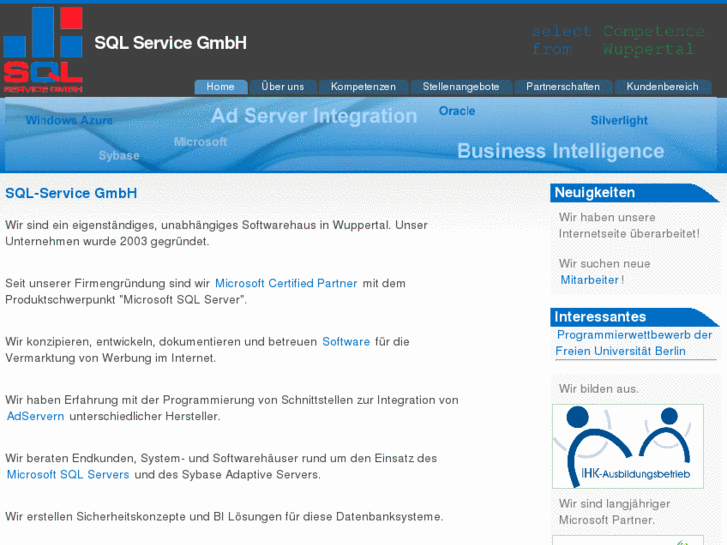Screen dimensions: 727x545
Task: Click the Mitarbeiter link in Neuigkeiten
Action: (590, 280)
